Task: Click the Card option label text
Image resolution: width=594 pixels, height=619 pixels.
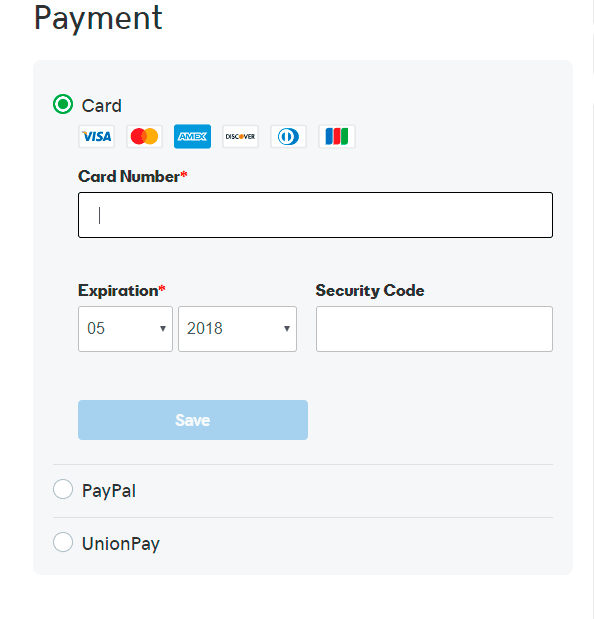Action: (101, 106)
